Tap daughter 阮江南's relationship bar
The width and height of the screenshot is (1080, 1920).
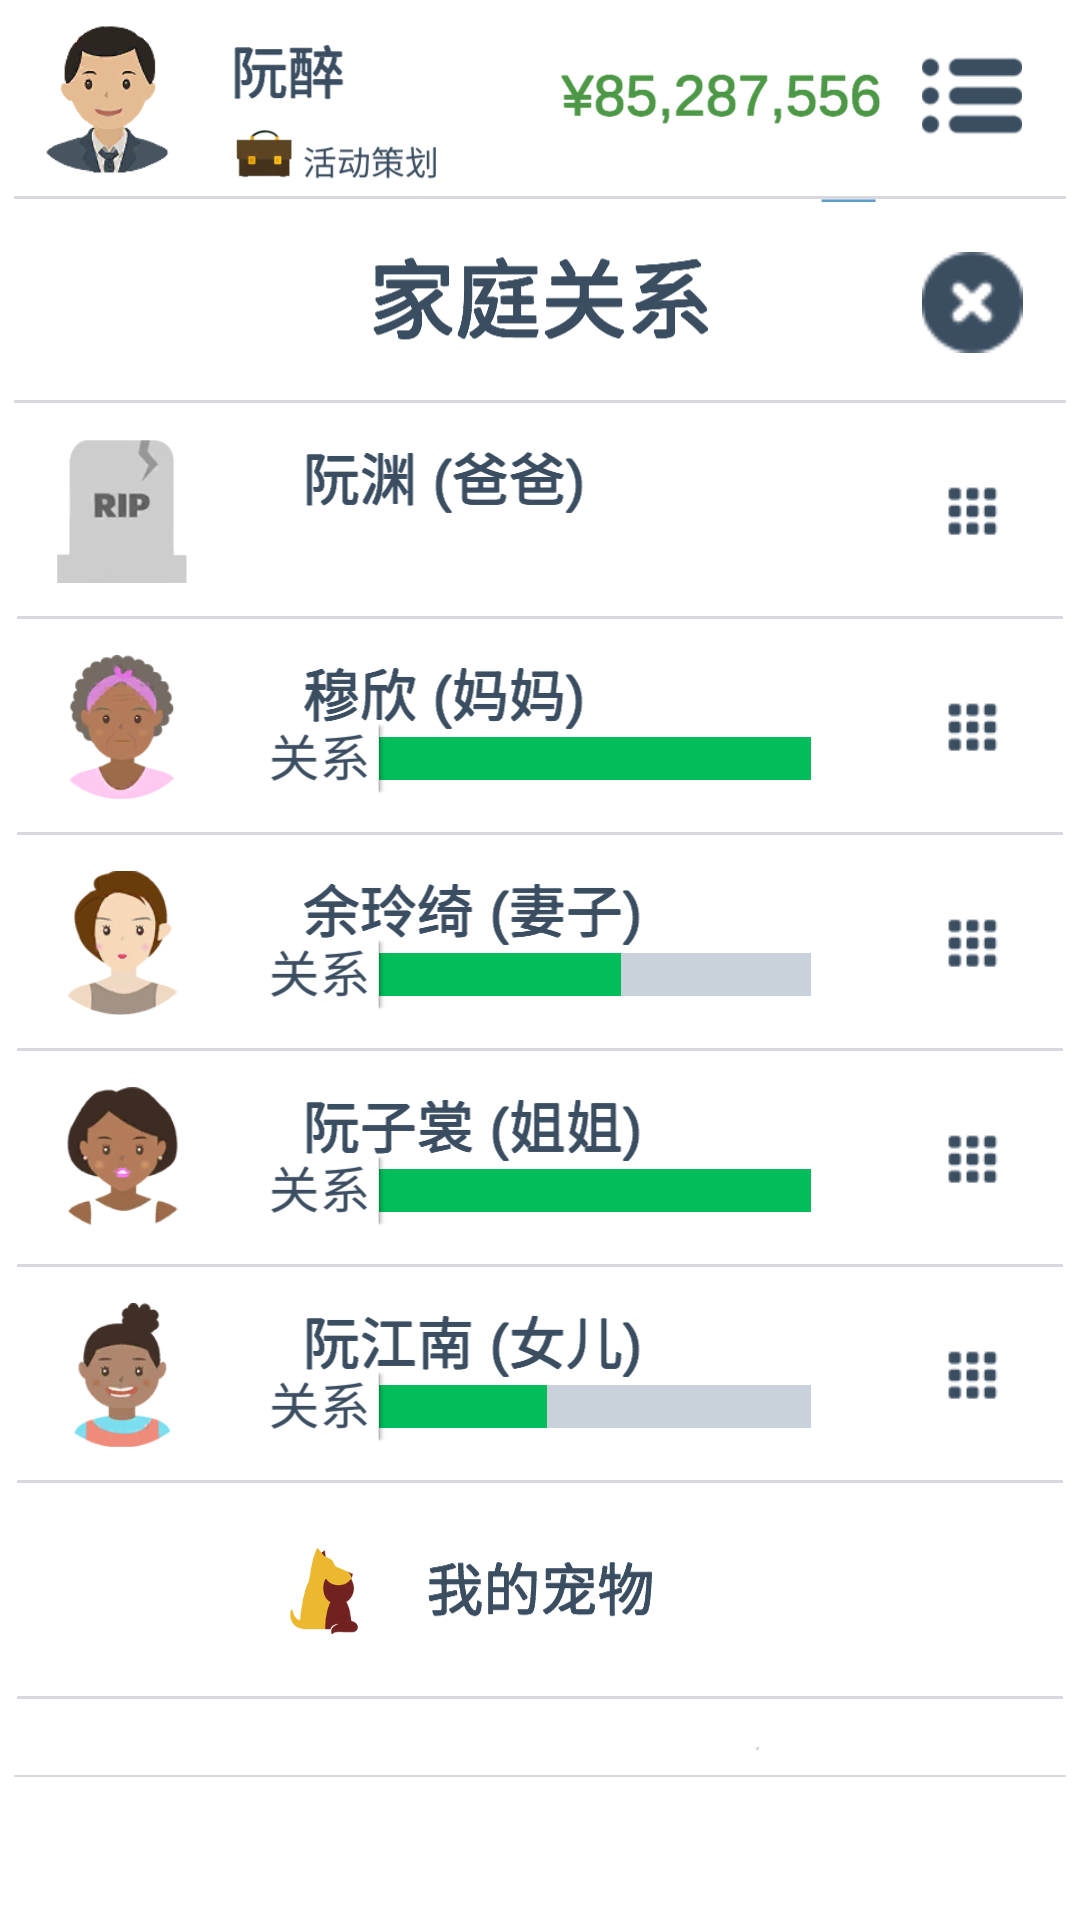[x=595, y=1407]
